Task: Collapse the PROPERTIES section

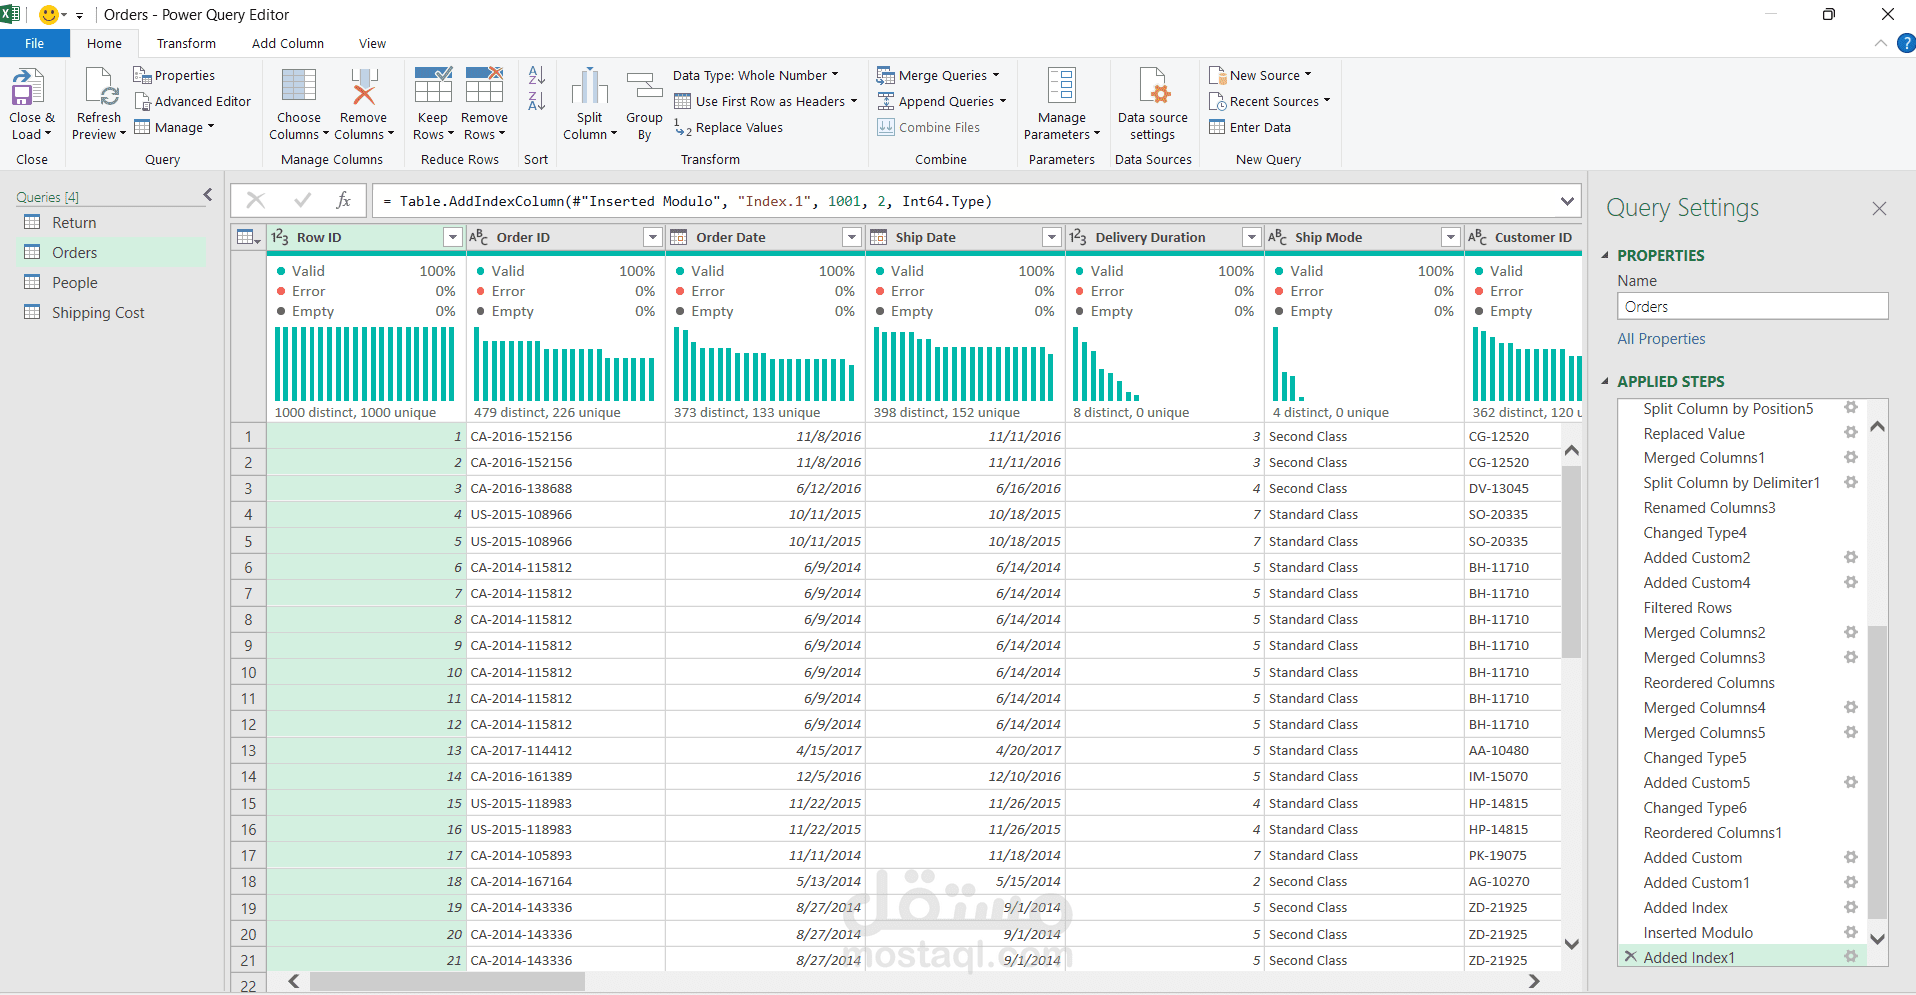Action: coord(1605,255)
